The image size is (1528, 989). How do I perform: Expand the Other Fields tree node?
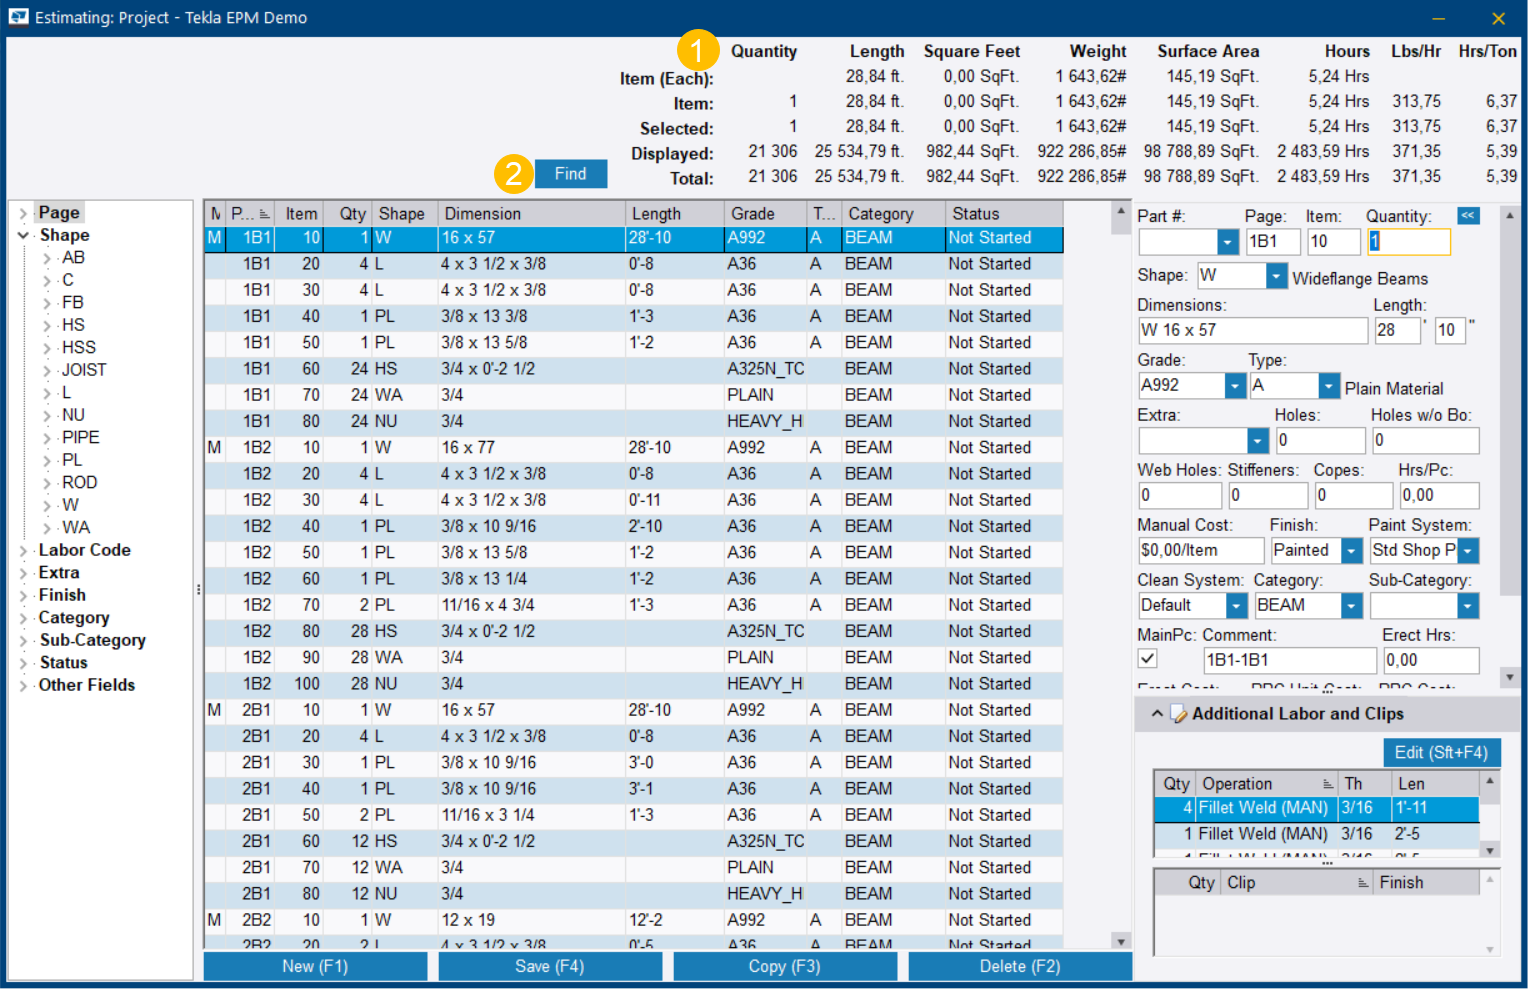(25, 685)
